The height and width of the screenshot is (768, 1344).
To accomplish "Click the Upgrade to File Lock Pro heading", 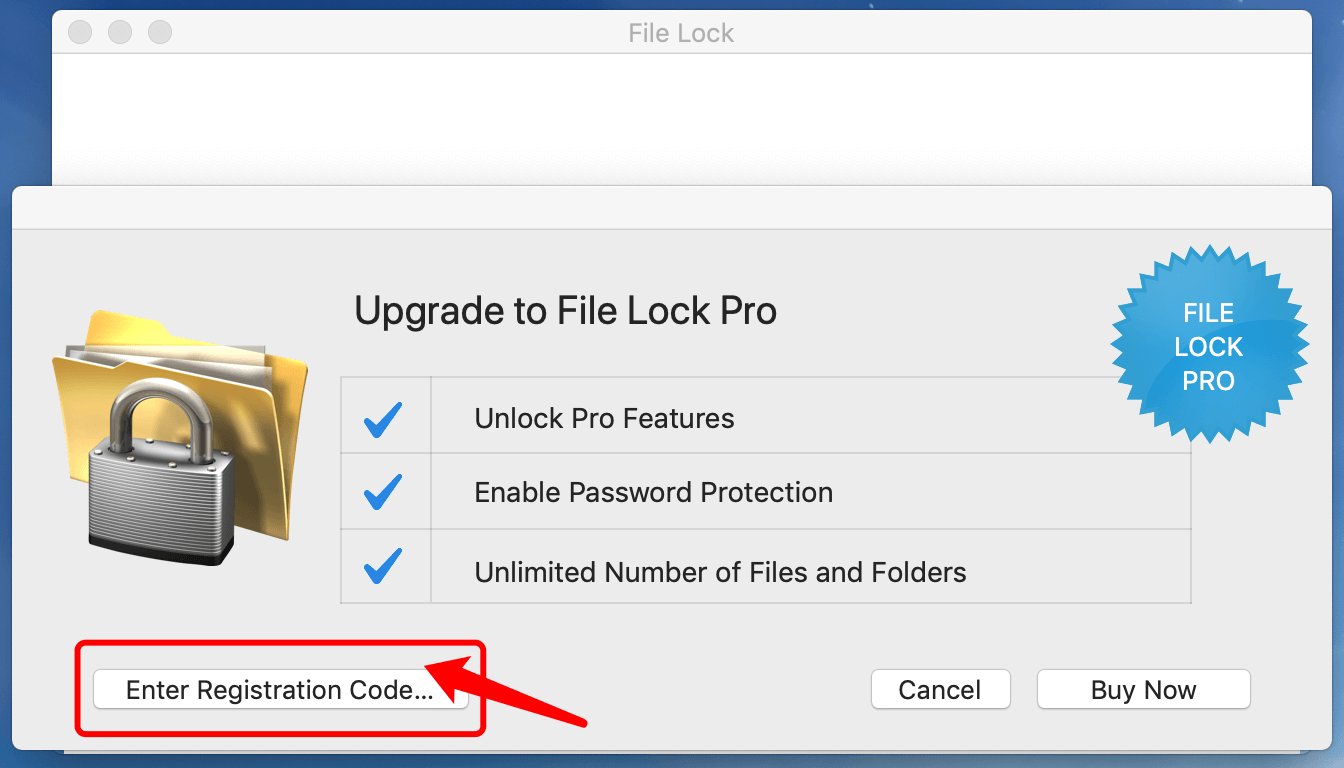I will pyautogui.click(x=565, y=312).
